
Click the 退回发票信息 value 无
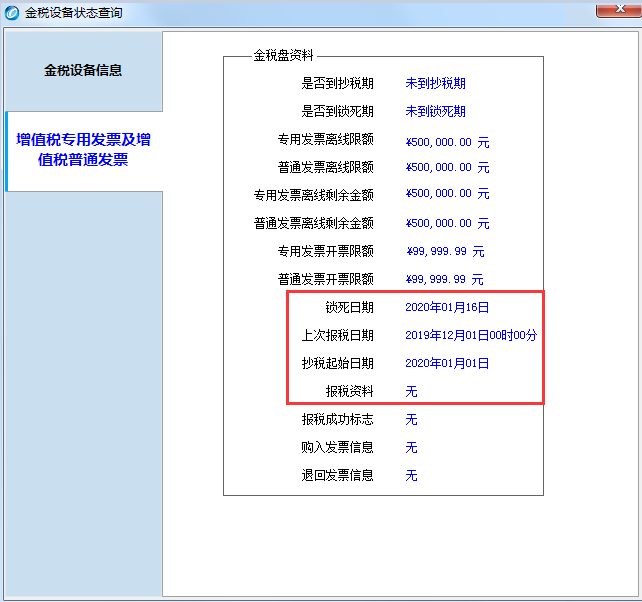[411, 475]
